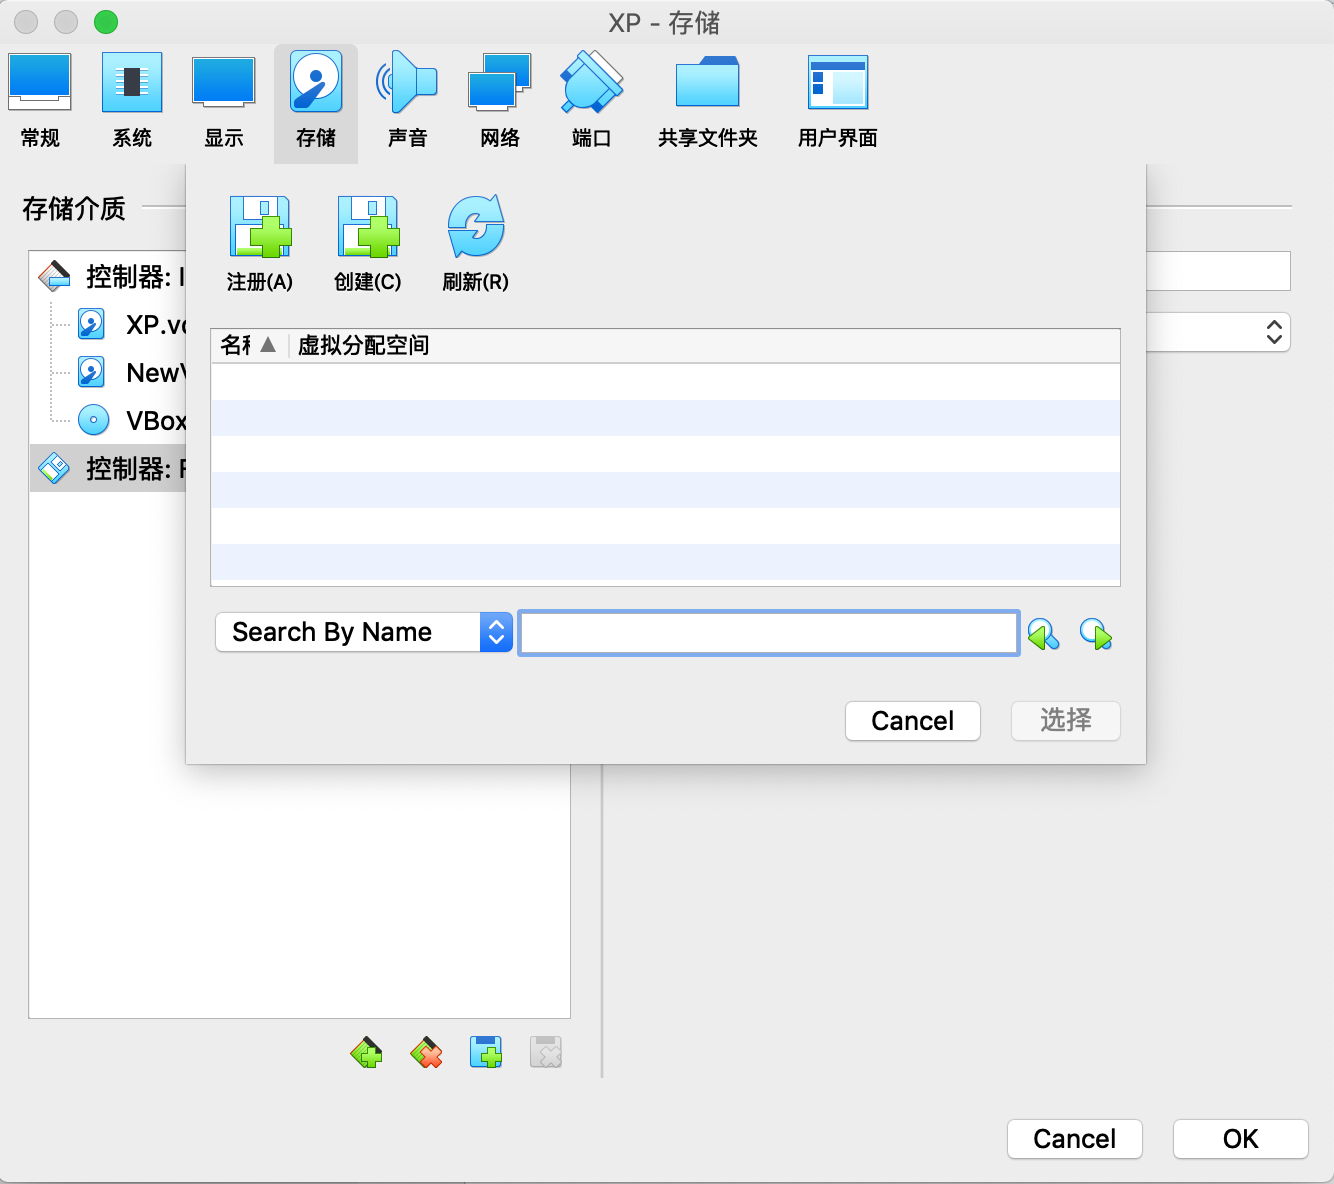Click the green zoom window button
This screenshot has width=1334, height=1184.
105,22
